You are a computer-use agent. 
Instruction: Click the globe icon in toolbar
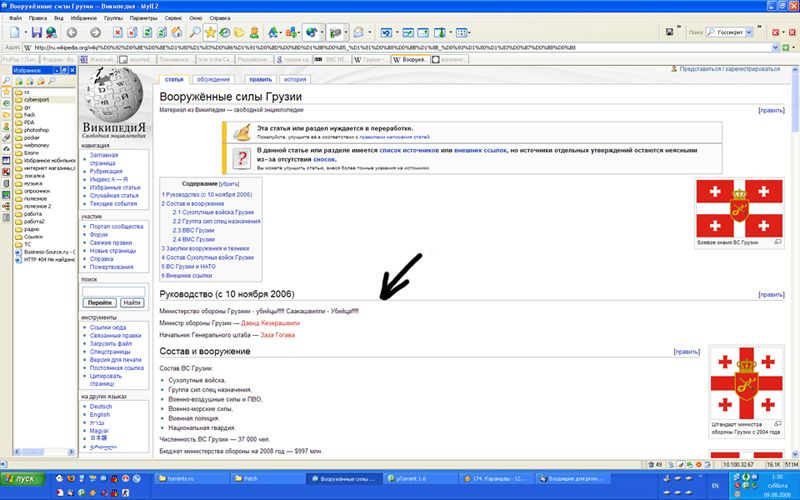pos(311,33)
